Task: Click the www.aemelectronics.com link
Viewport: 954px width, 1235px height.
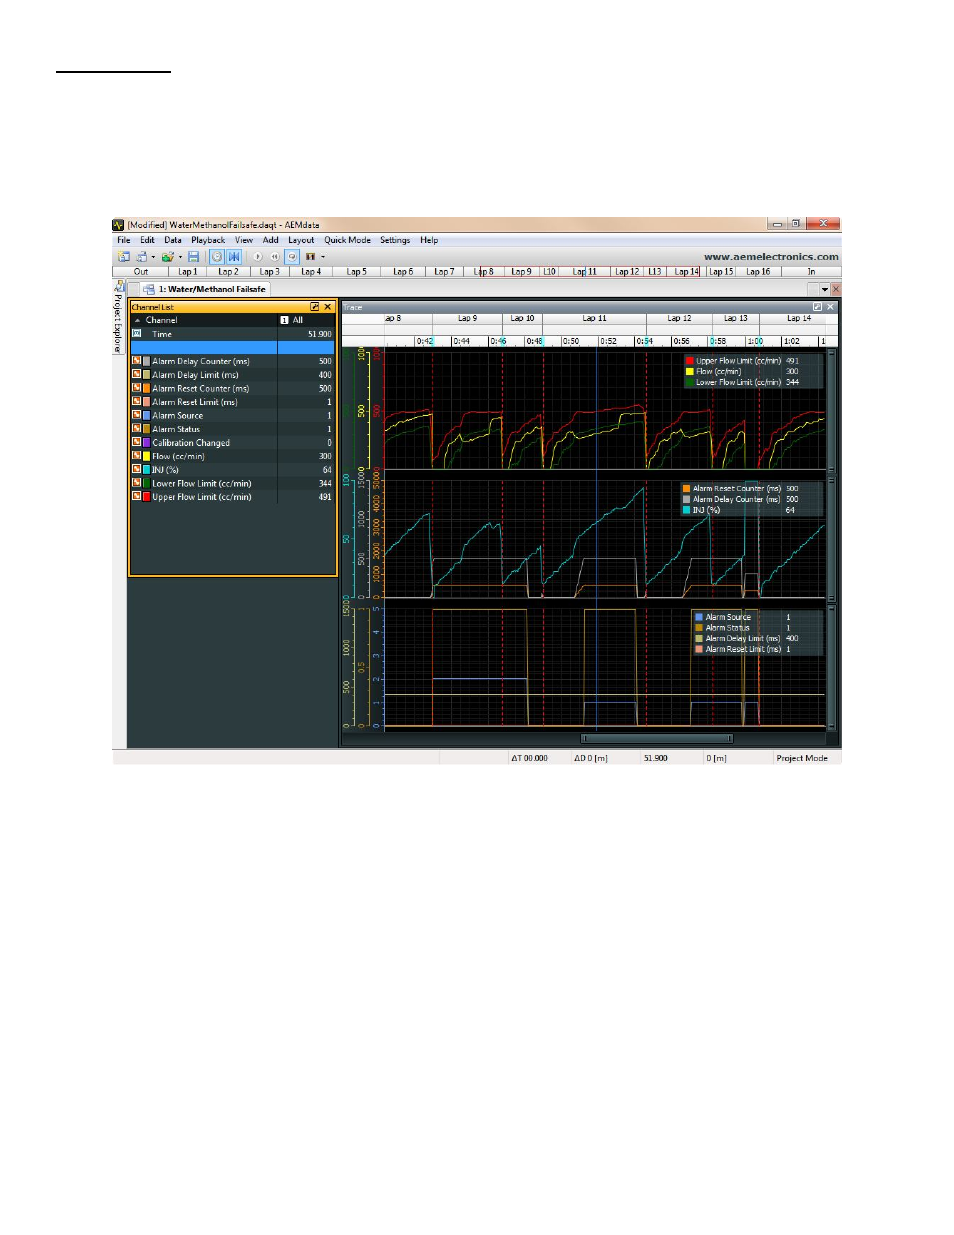Action: click(x=771, y=257)
